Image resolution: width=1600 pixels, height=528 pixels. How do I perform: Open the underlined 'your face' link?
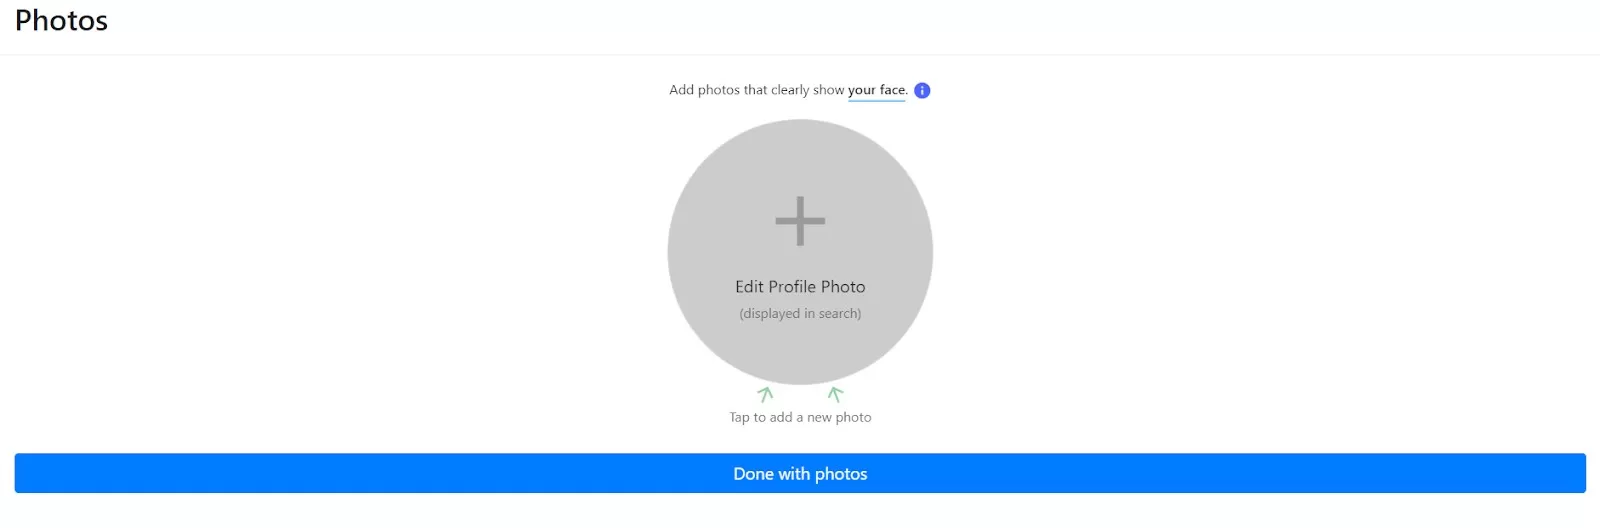pyautogui.click(x=877, y=90)
